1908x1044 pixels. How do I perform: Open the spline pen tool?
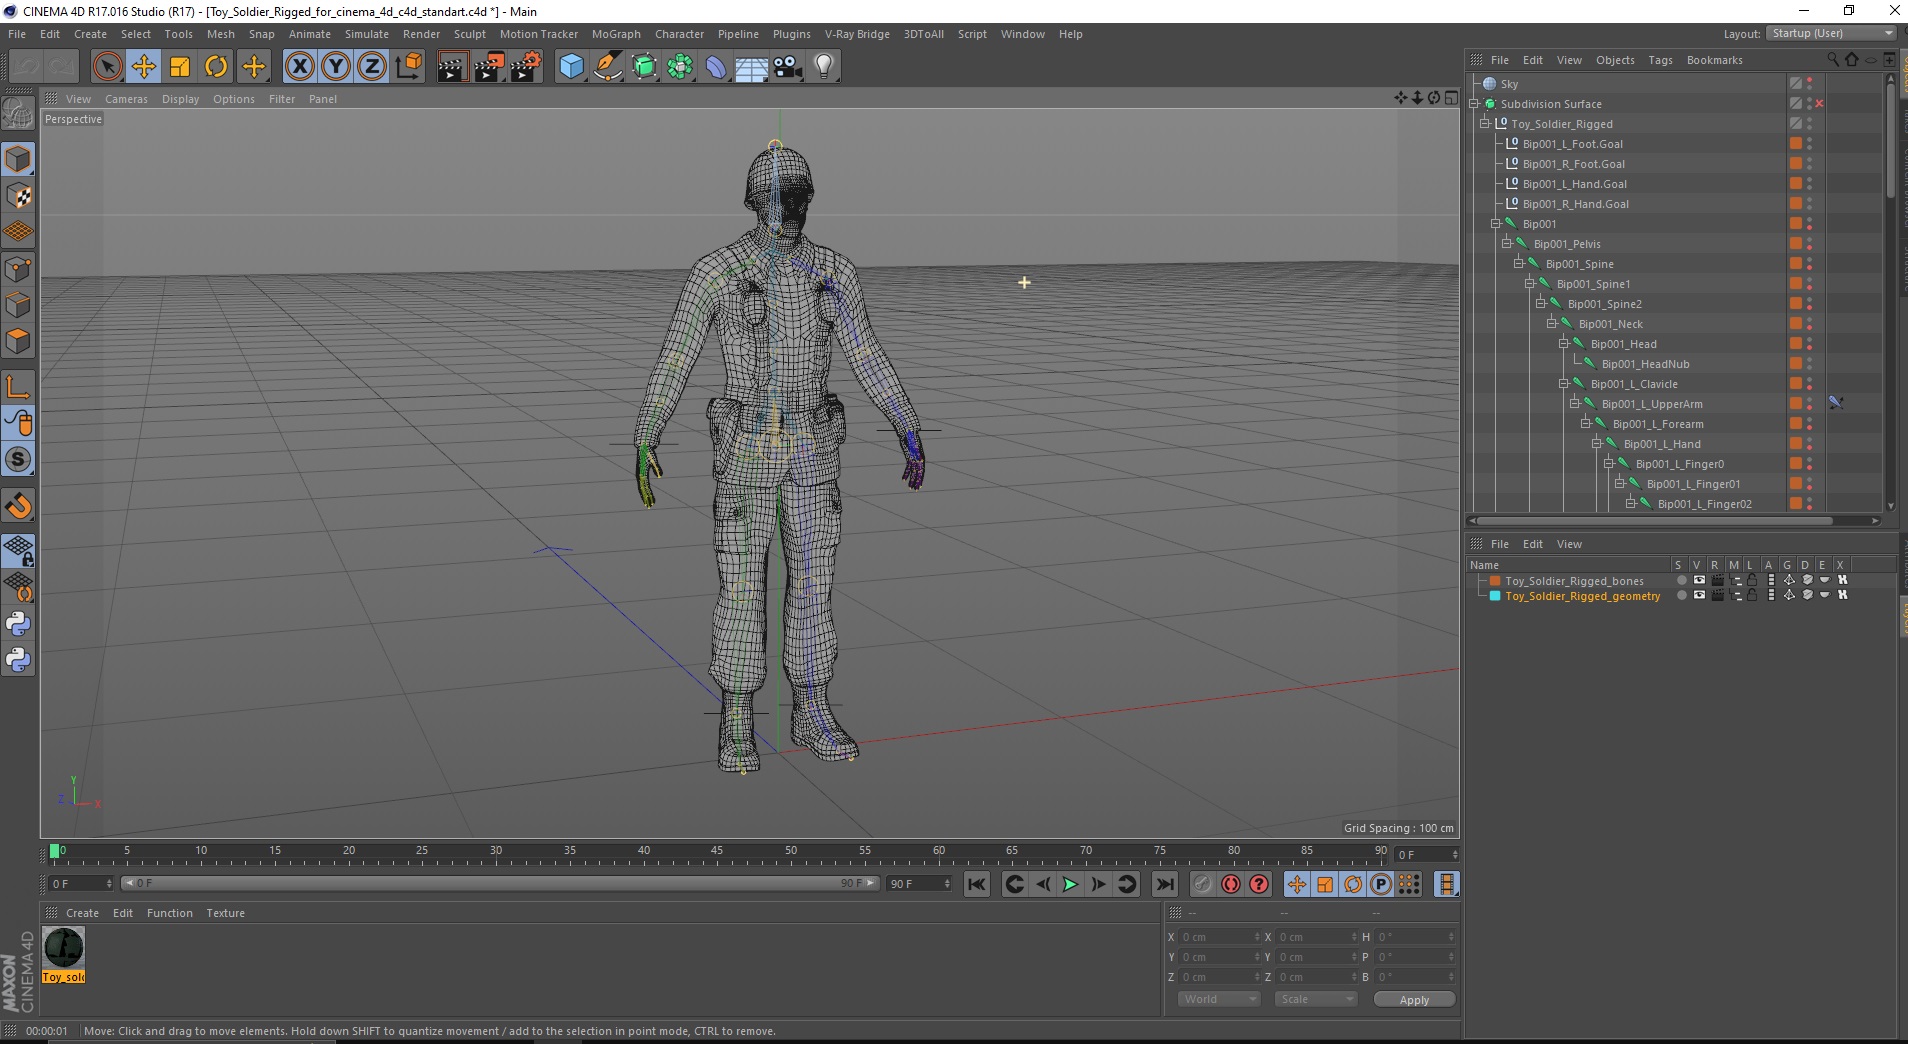(608, 67)
